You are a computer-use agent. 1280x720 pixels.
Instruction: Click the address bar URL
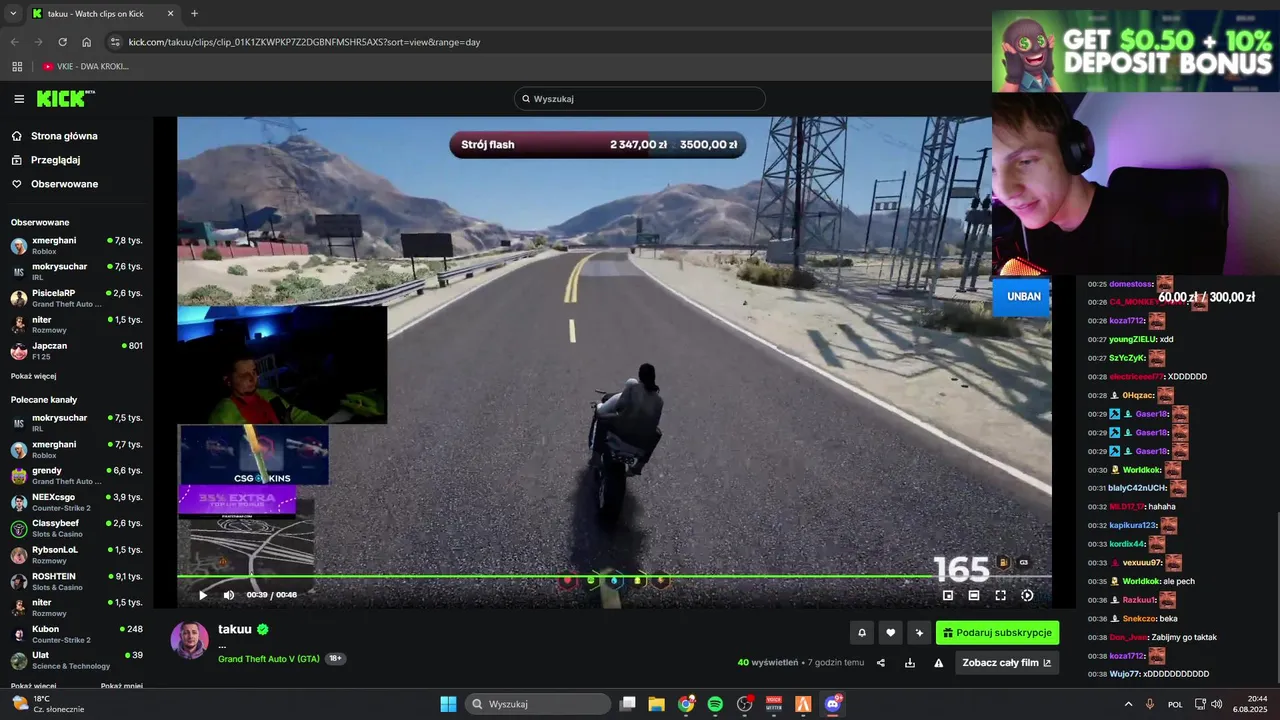click(x=305, y=42)
